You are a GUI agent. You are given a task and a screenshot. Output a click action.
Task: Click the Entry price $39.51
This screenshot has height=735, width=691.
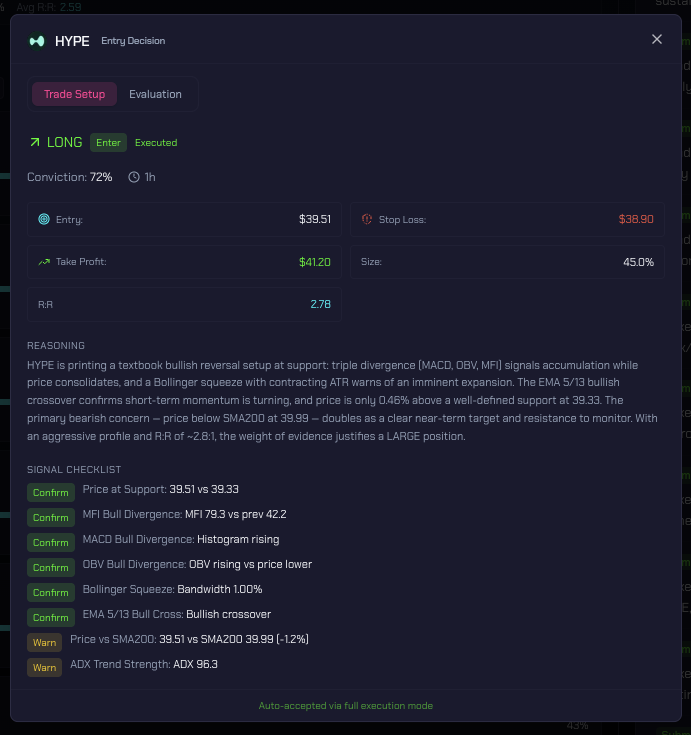(x=315, y=219)
